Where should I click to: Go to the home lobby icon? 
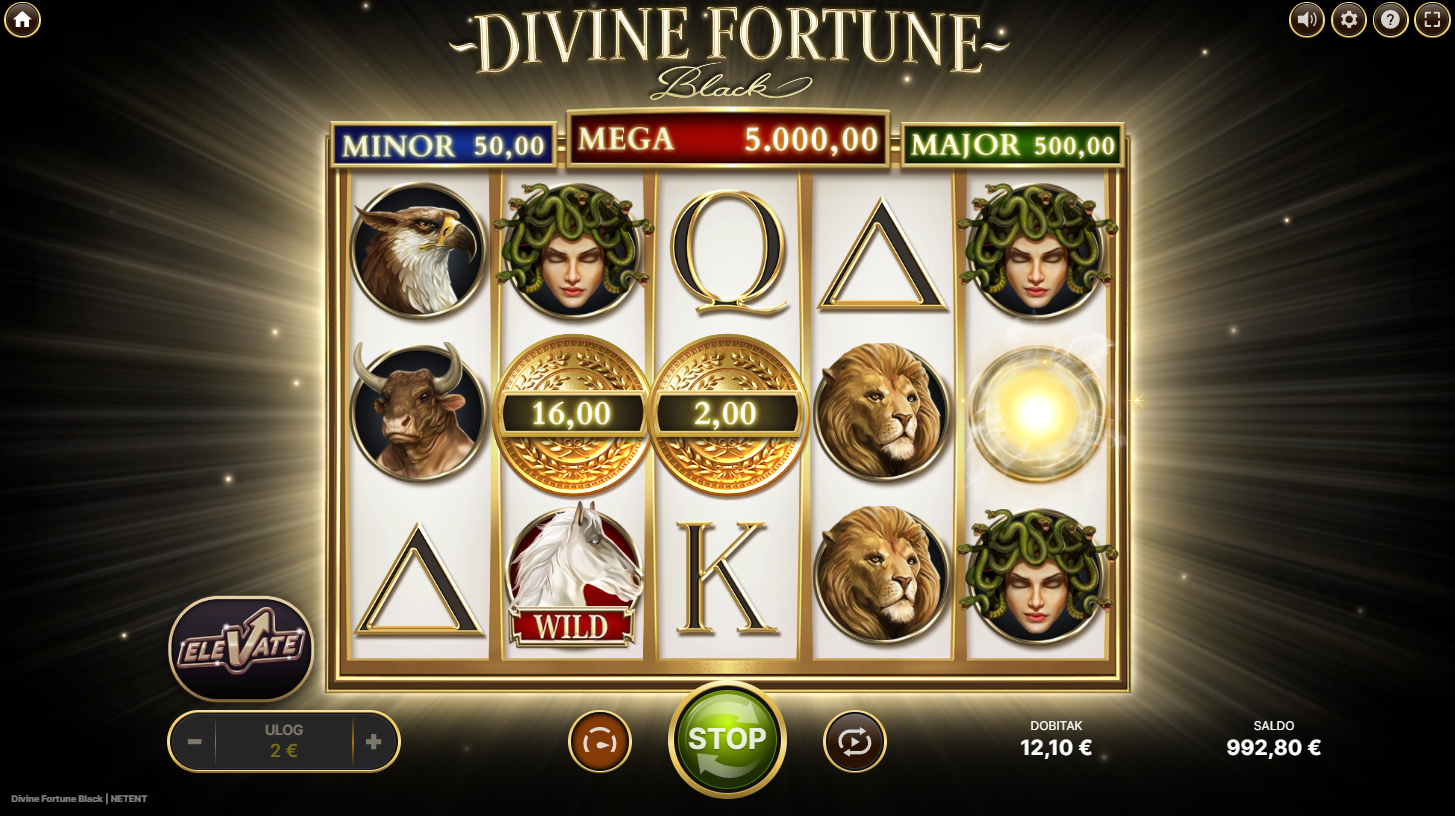22,19
